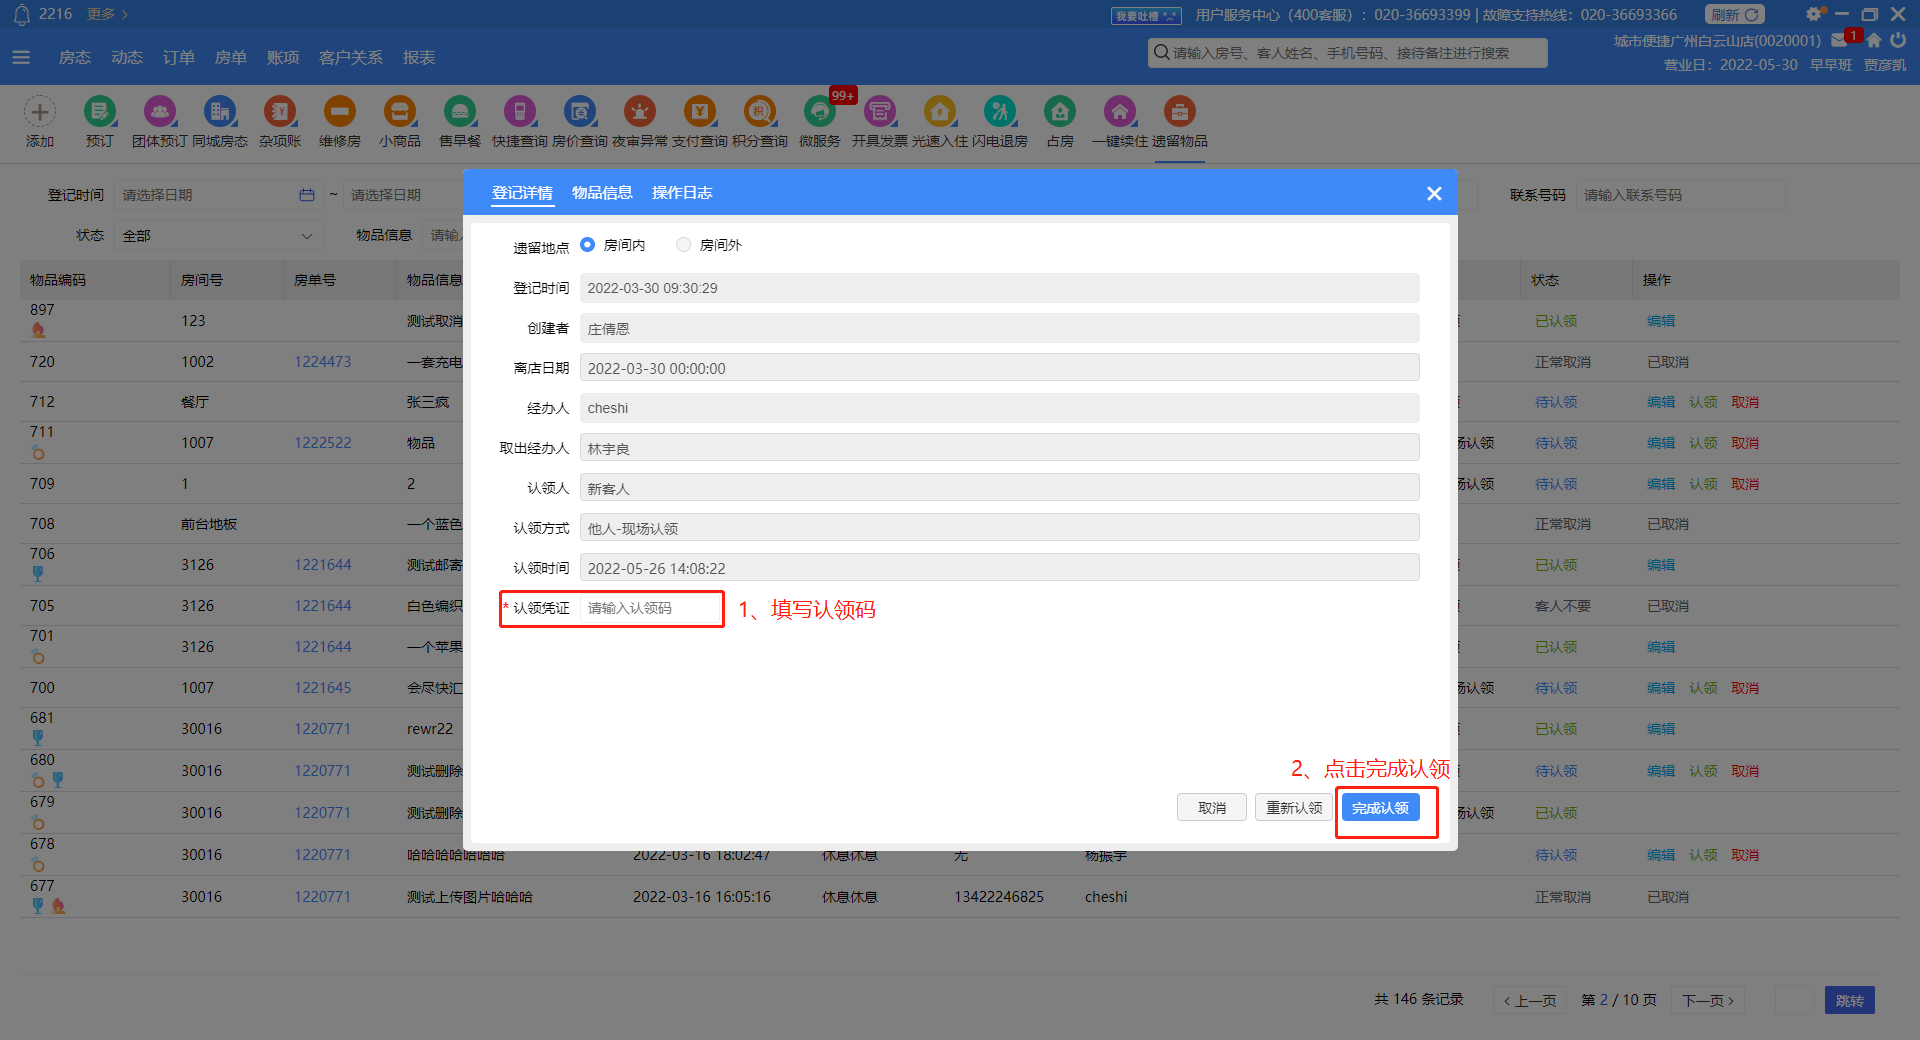Click 闪电退房 quick checkout icon
1920x1040 pixels.
(x=1000, y=112)
